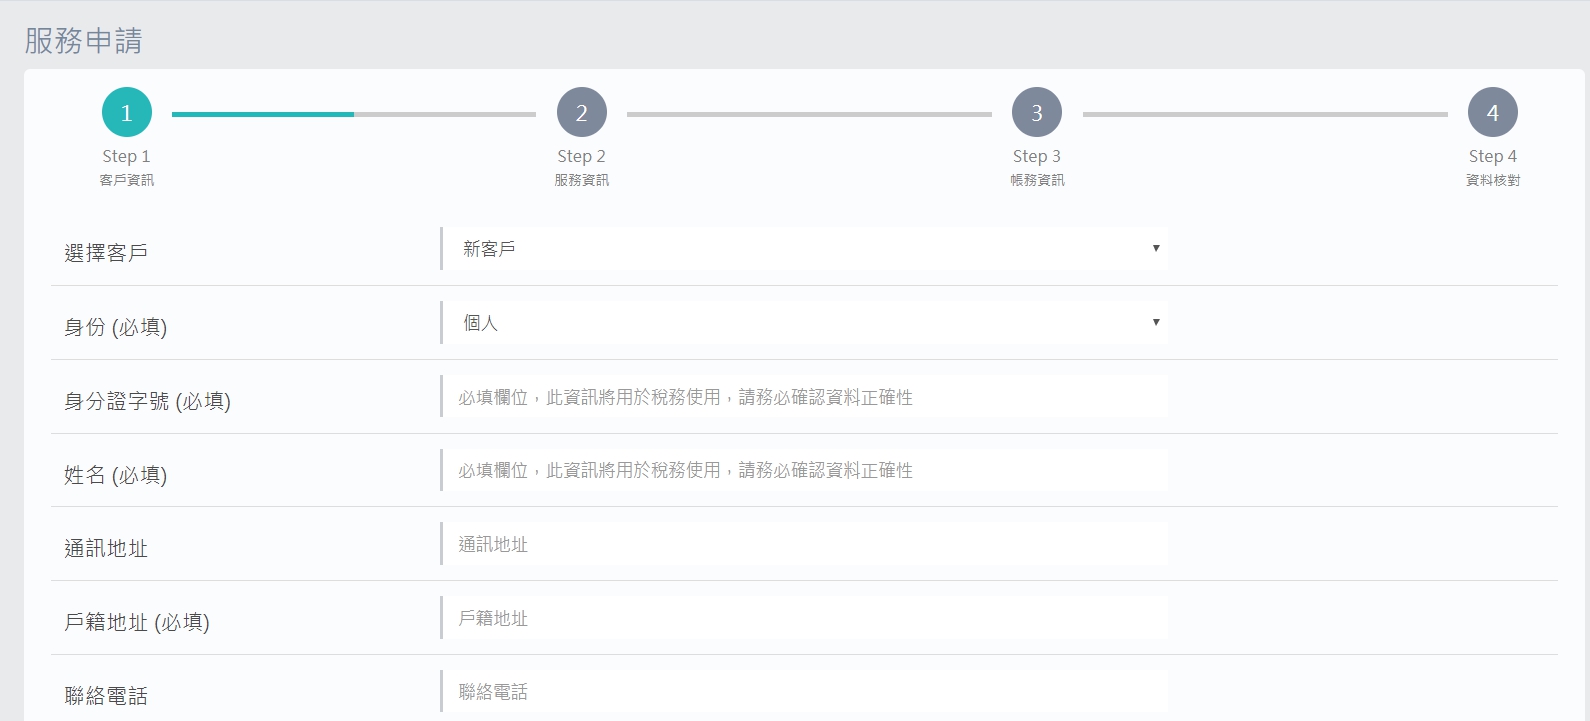
Task: Click the Step 4 circle icon
Action: pos(1492,113)
